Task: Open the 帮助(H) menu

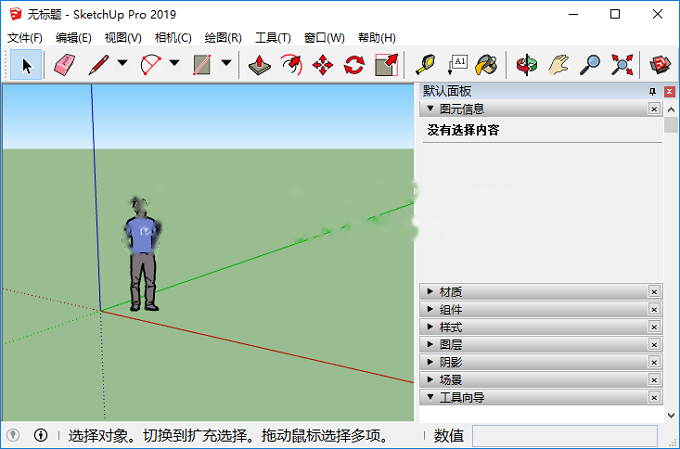Action: point(376,38)
